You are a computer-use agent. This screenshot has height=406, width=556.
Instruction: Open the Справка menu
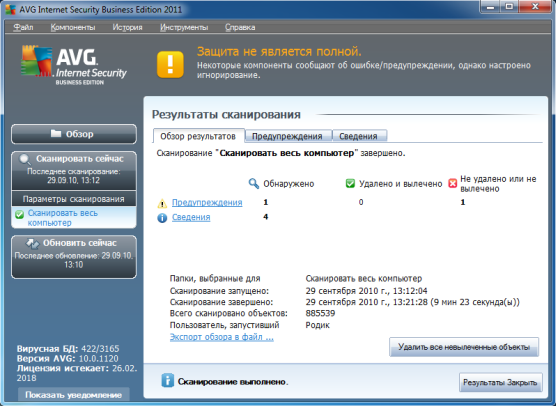coord(240,27)
